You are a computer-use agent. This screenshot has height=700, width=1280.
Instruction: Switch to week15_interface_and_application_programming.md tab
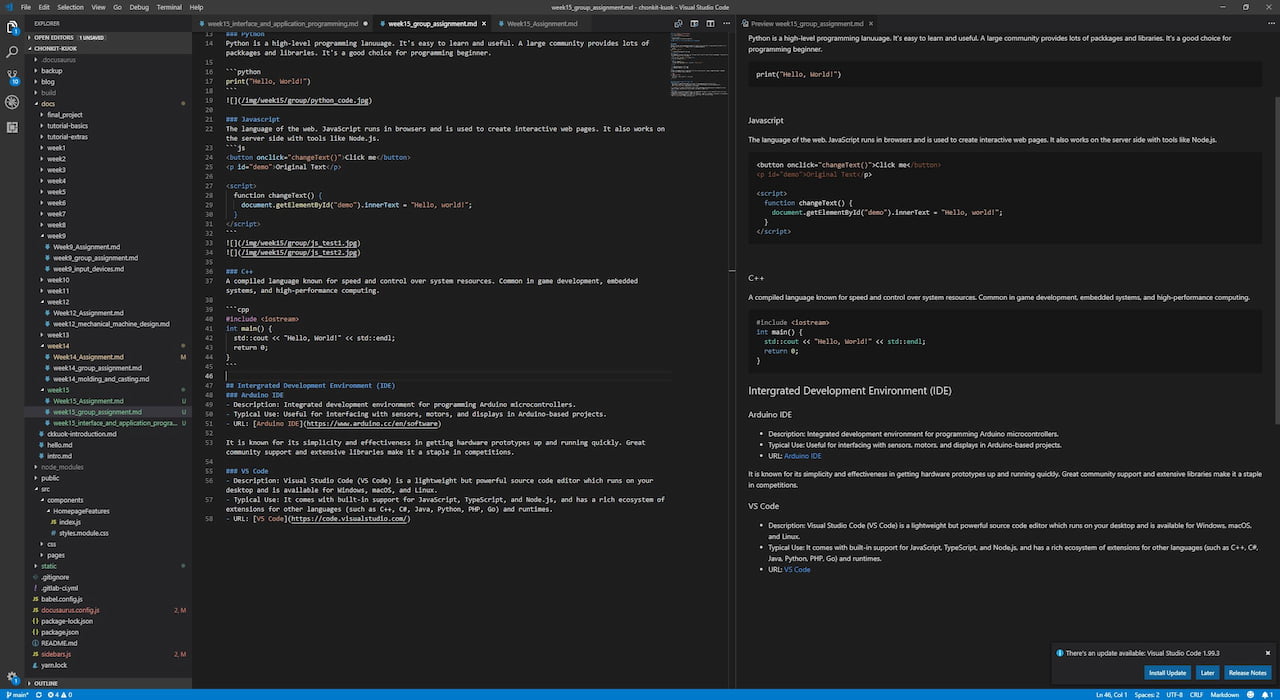282,22
